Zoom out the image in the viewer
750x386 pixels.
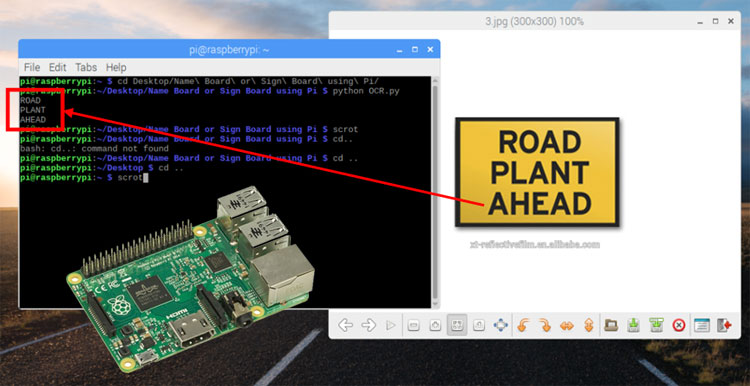[414, 326]
